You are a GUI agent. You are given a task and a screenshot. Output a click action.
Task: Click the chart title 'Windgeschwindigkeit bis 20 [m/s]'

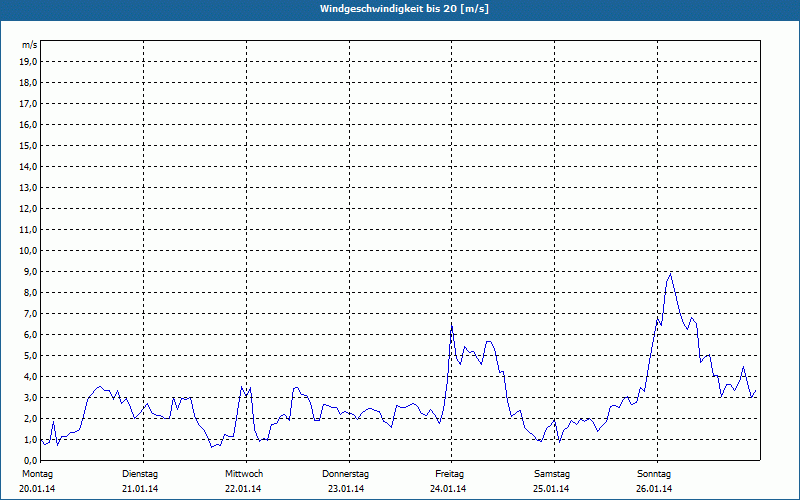(404, 9)
